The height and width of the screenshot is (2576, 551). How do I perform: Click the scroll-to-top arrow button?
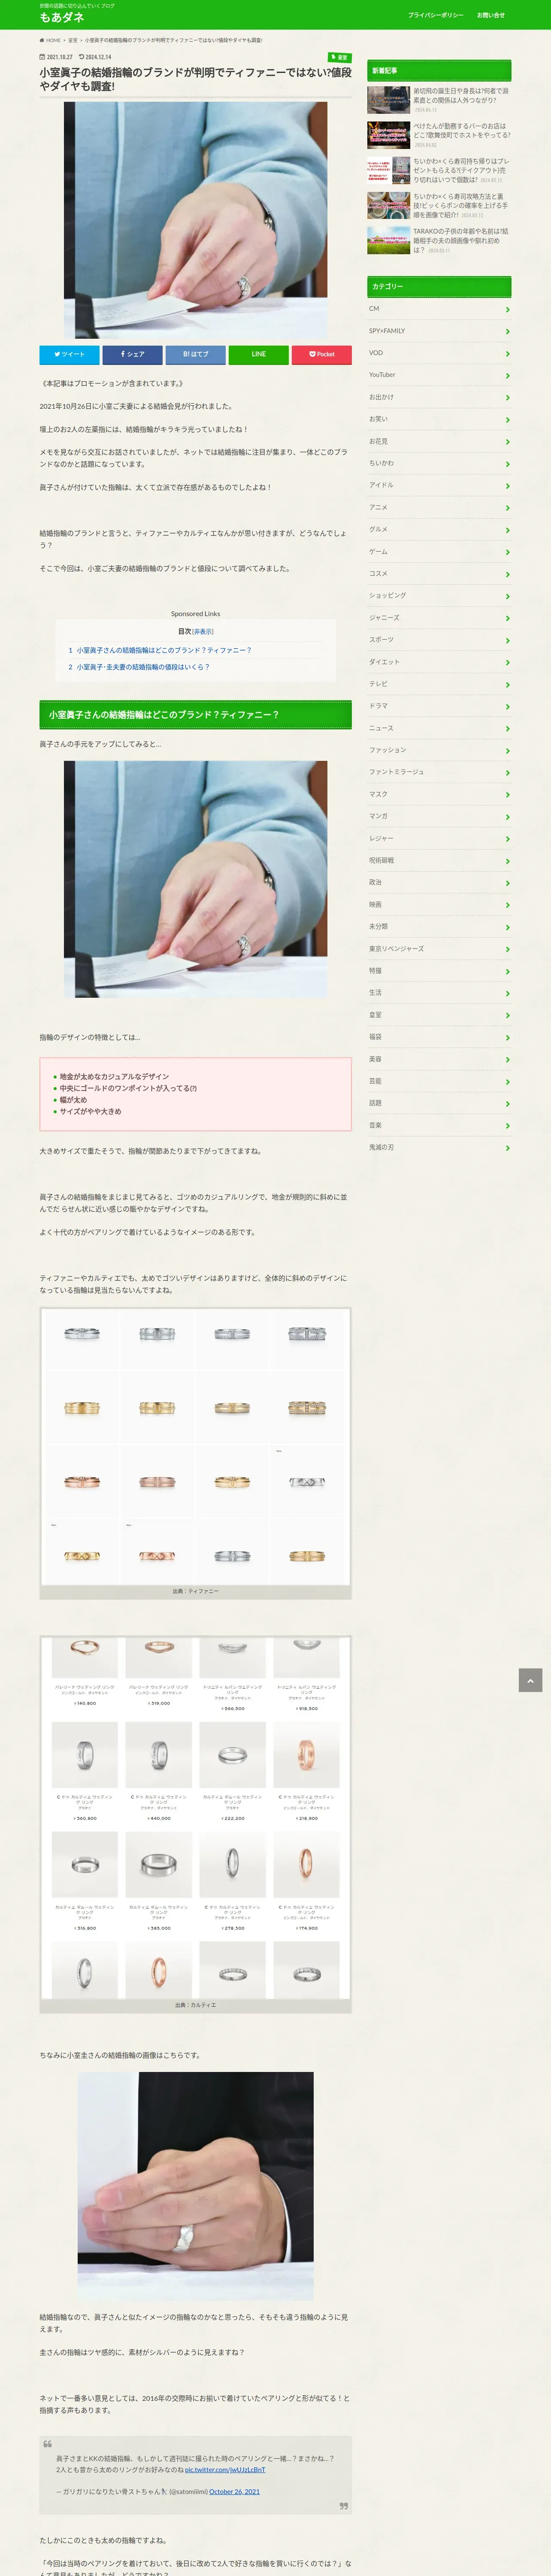pyautogui.click(x=530, y=1680)
